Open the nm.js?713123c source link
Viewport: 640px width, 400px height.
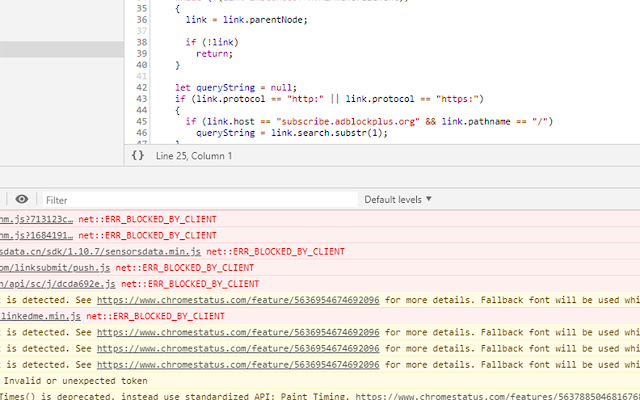(36, 219)
